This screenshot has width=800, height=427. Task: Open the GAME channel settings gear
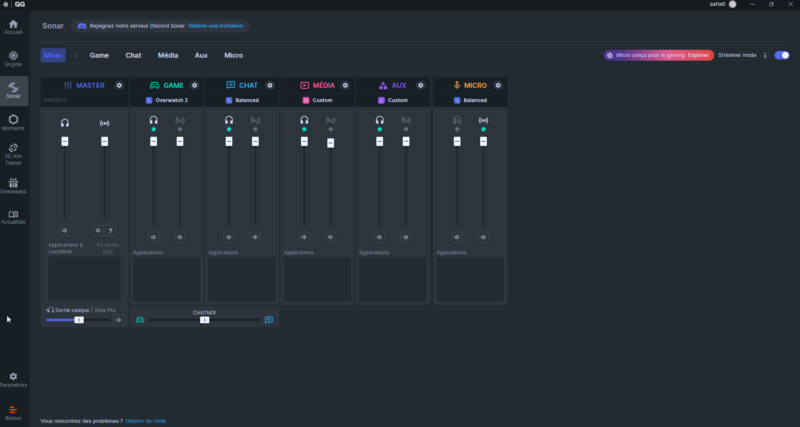[194, 85]
